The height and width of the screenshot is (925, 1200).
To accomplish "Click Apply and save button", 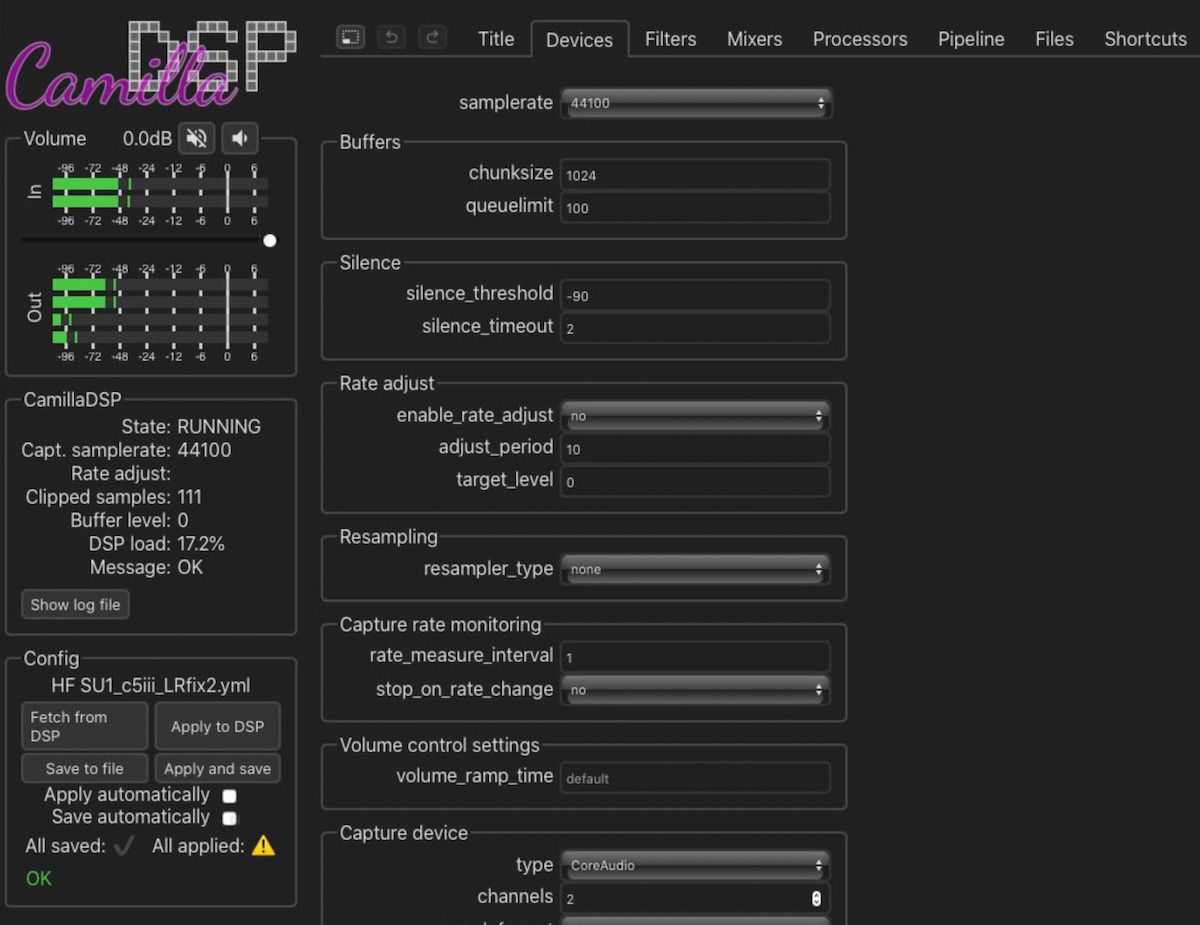I will [x=217, y=768].
